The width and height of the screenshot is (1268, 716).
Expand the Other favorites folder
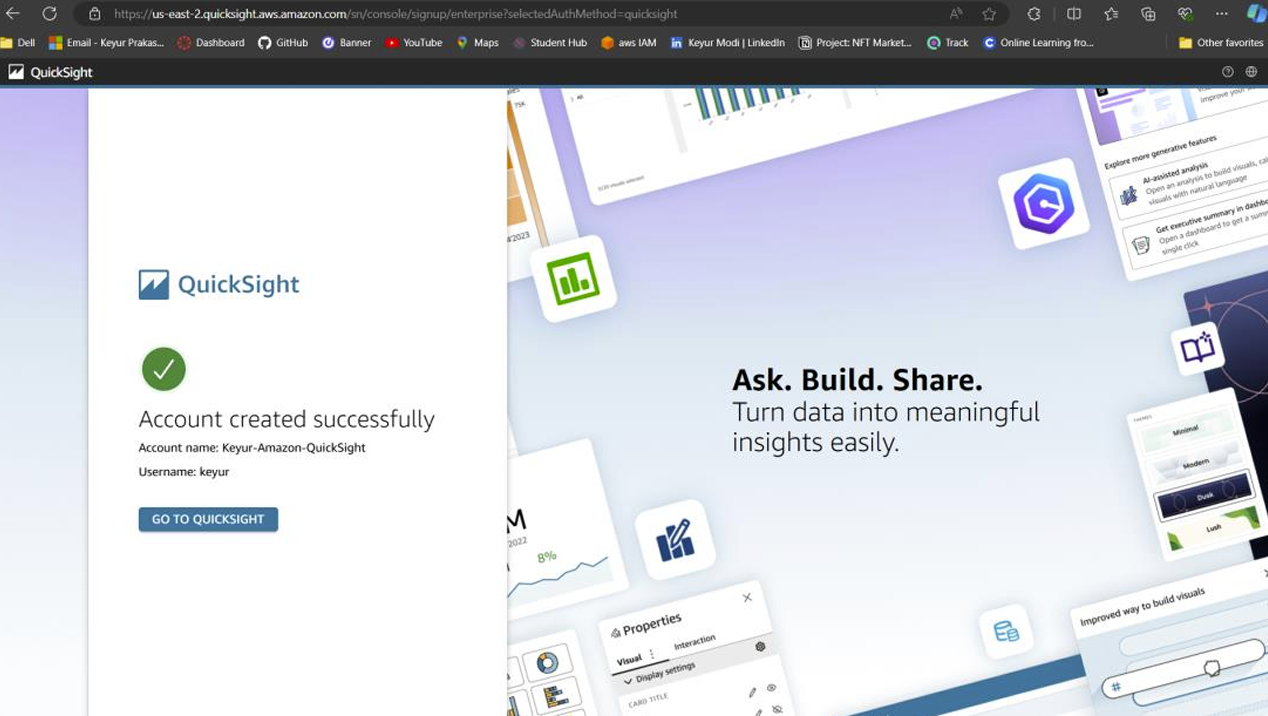[1221, 43]
